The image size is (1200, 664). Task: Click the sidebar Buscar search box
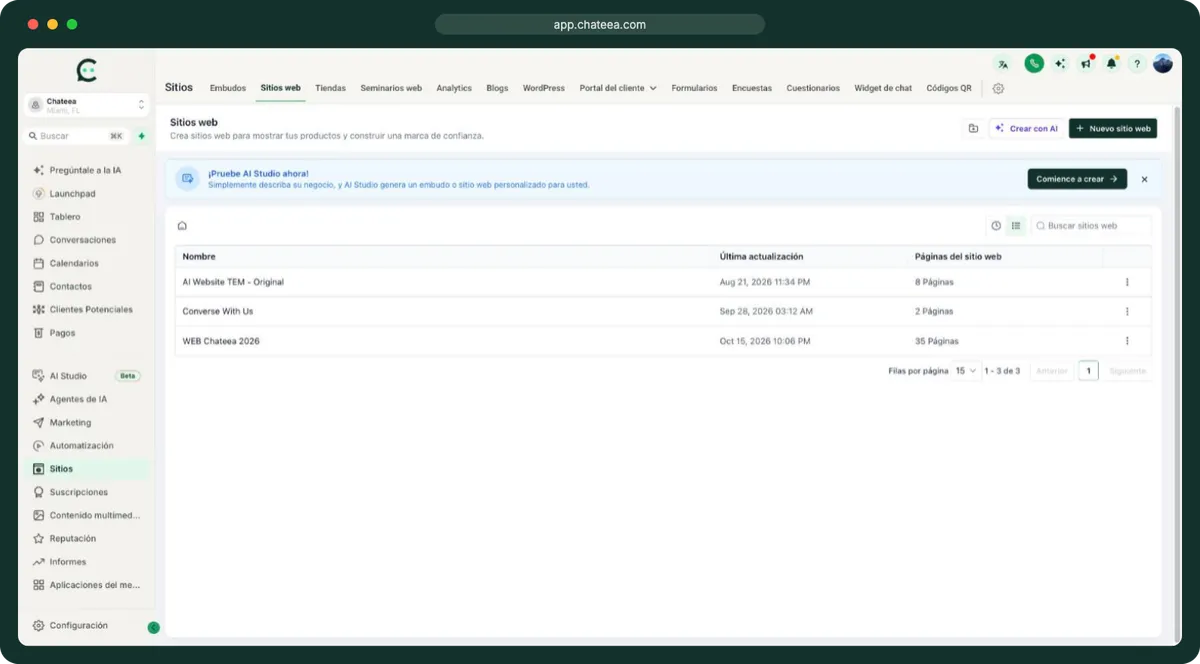pyautogui.click(x=77, y=136)
